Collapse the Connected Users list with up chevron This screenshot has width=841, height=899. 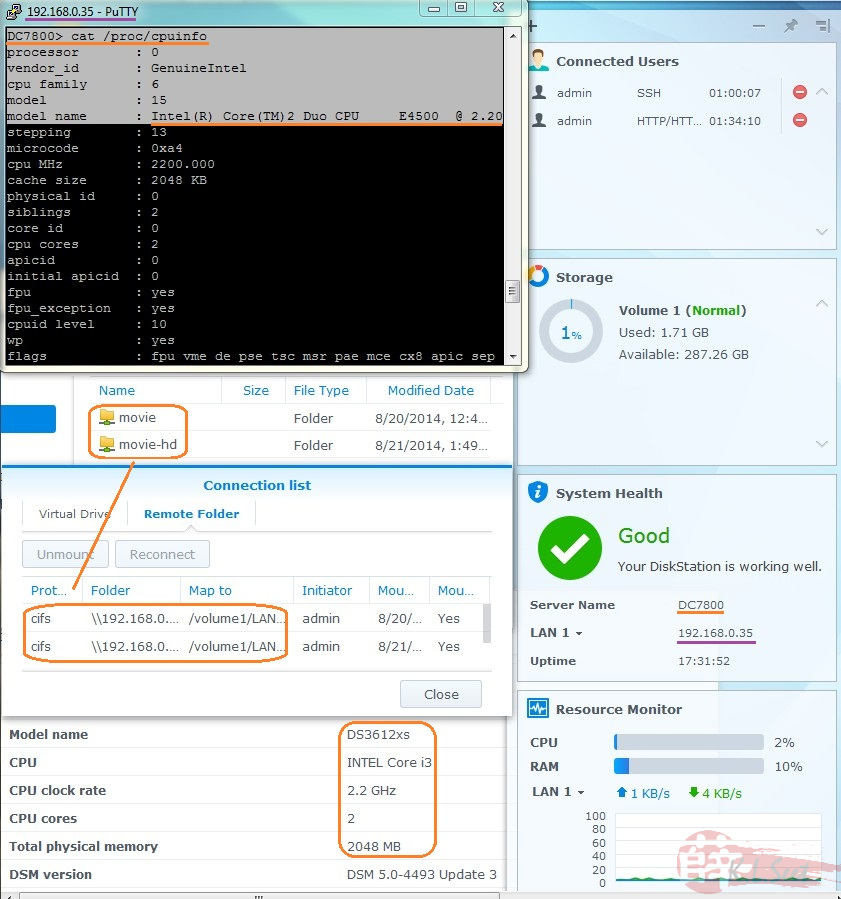coord(822,92)
